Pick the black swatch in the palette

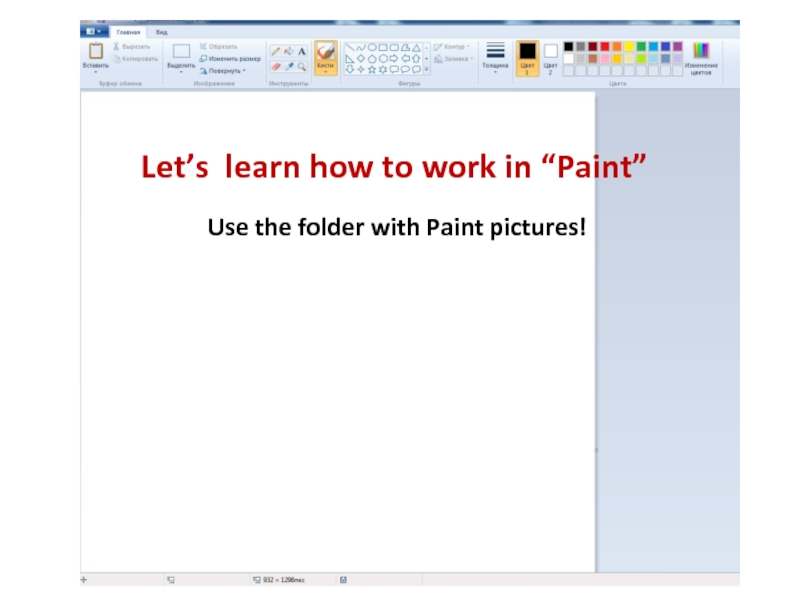point(569,47)
